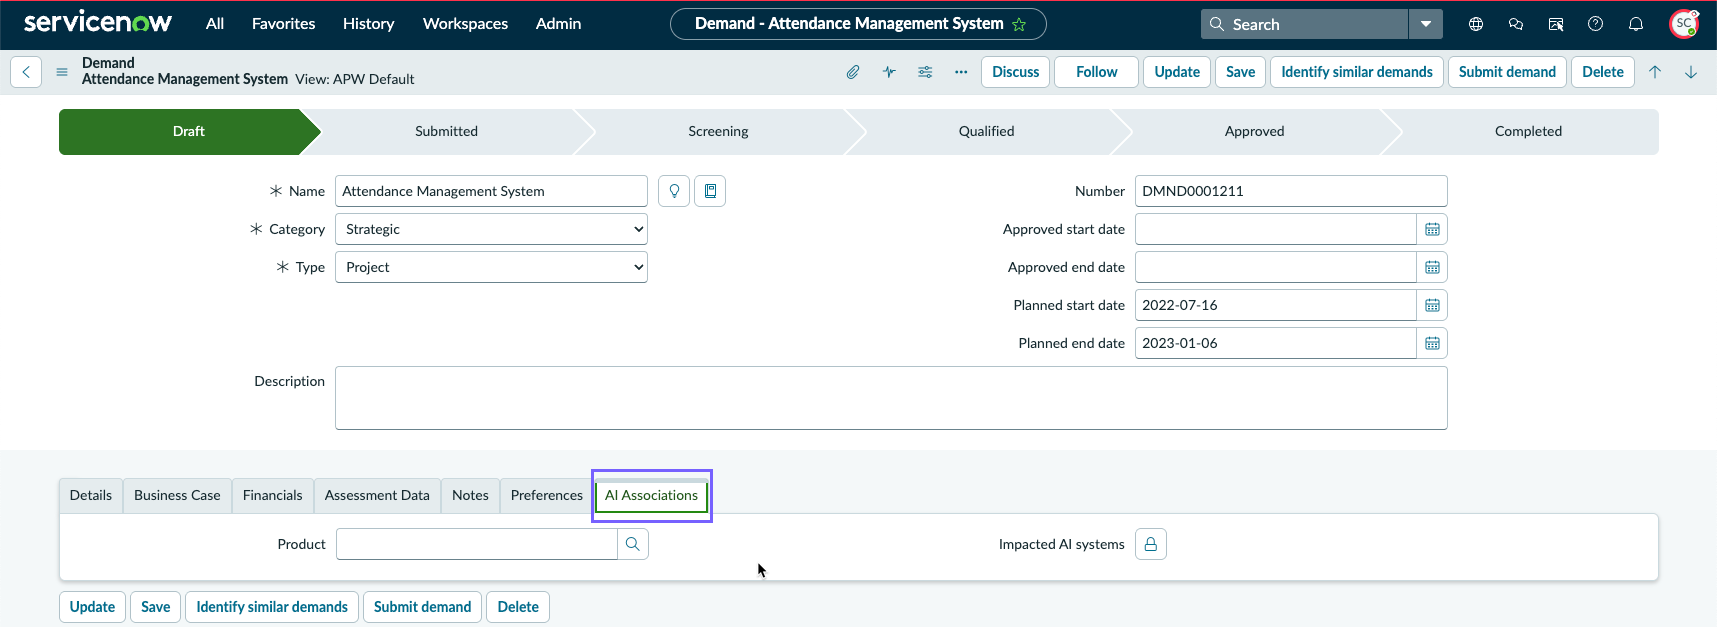
Task: Switch to the Details tab
Action: [91, 495]
